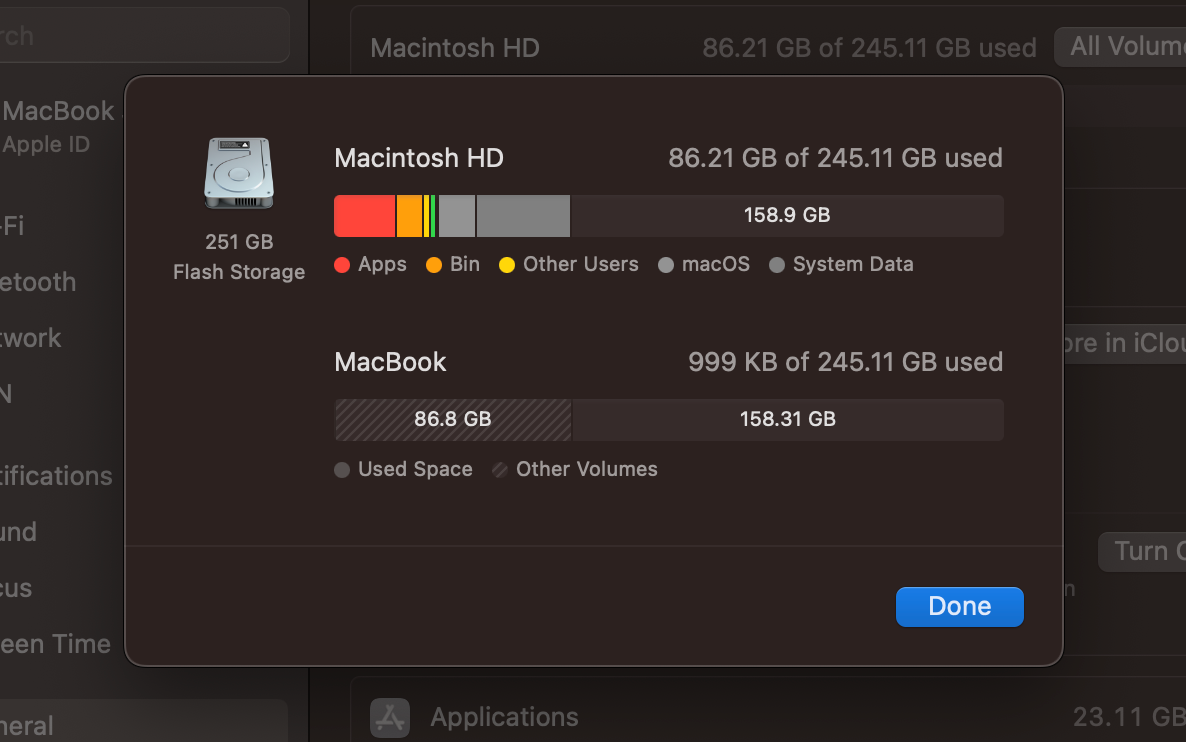Image resolution: width=1186 pixels, height=742 pixels.
Task: Click the System Data legend dot
Action: click(777, 264)
